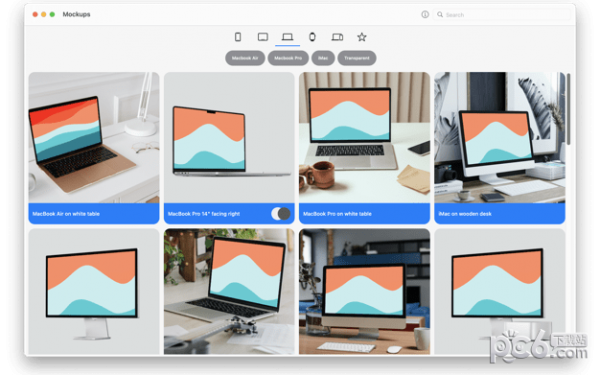Click 'MacBook Air on white table' label
Image resolution: width=600 pixels, height=375 pixels.
click(x=66, y=214)
